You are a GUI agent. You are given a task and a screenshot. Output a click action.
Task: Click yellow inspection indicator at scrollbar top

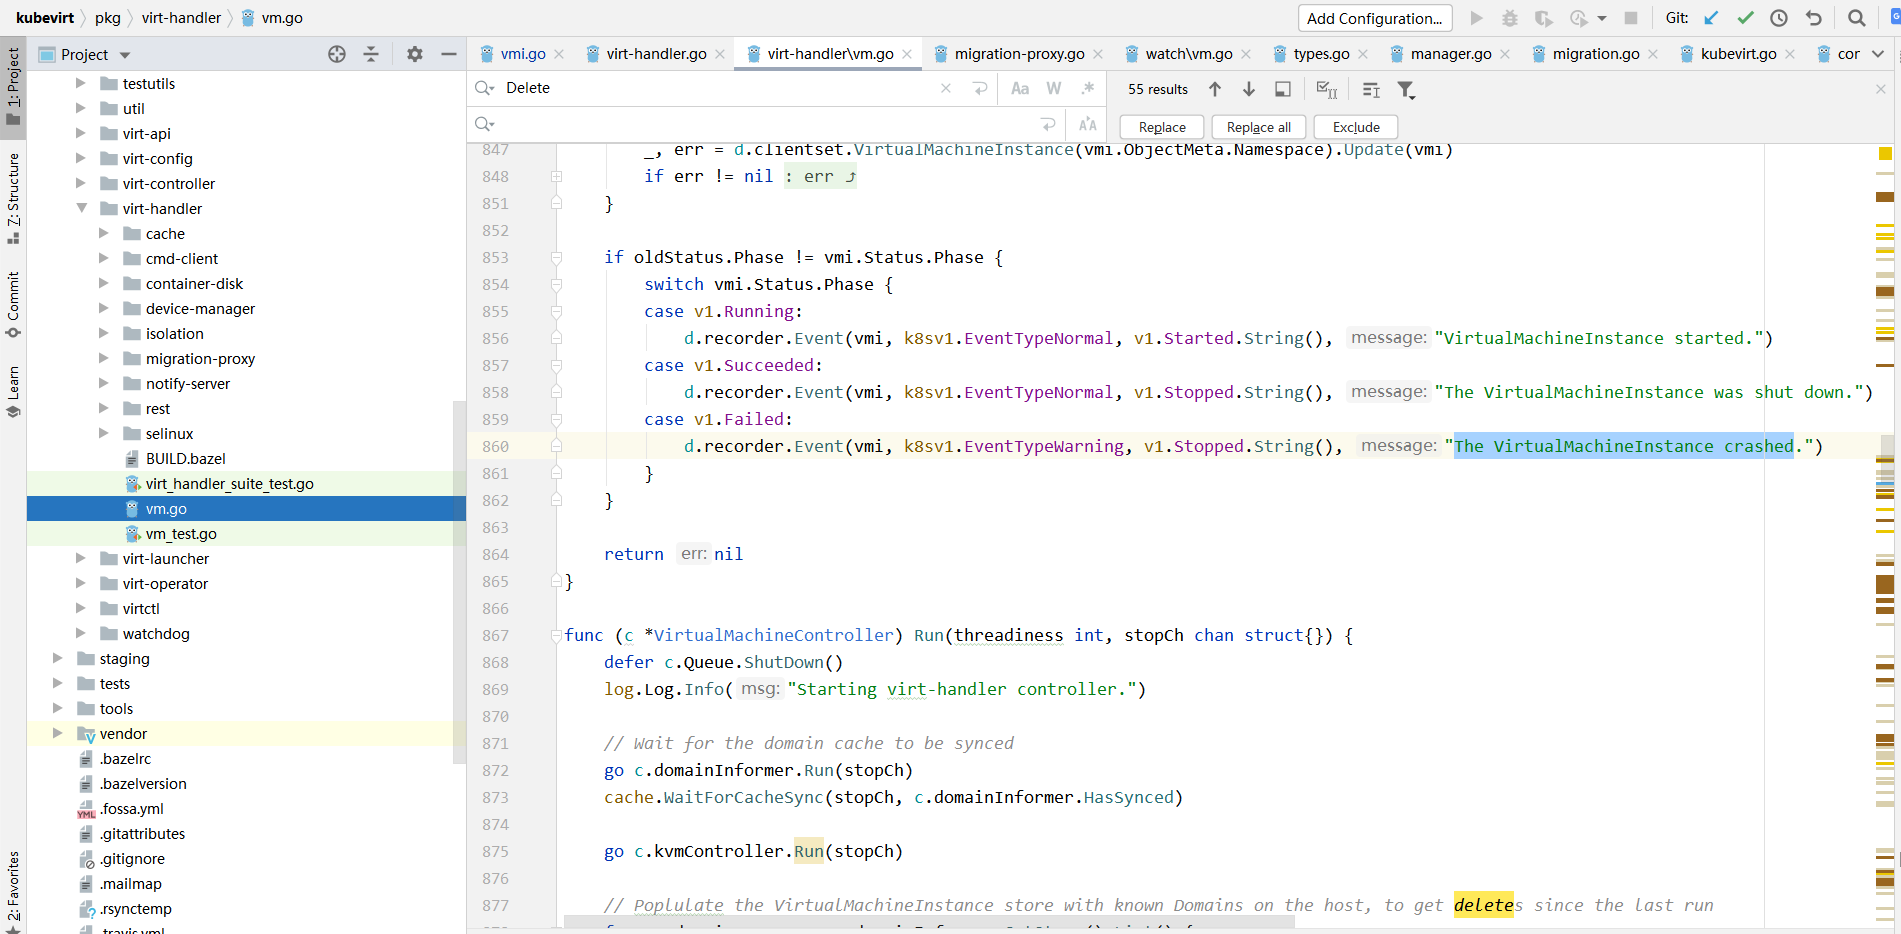pos(1885,153)
